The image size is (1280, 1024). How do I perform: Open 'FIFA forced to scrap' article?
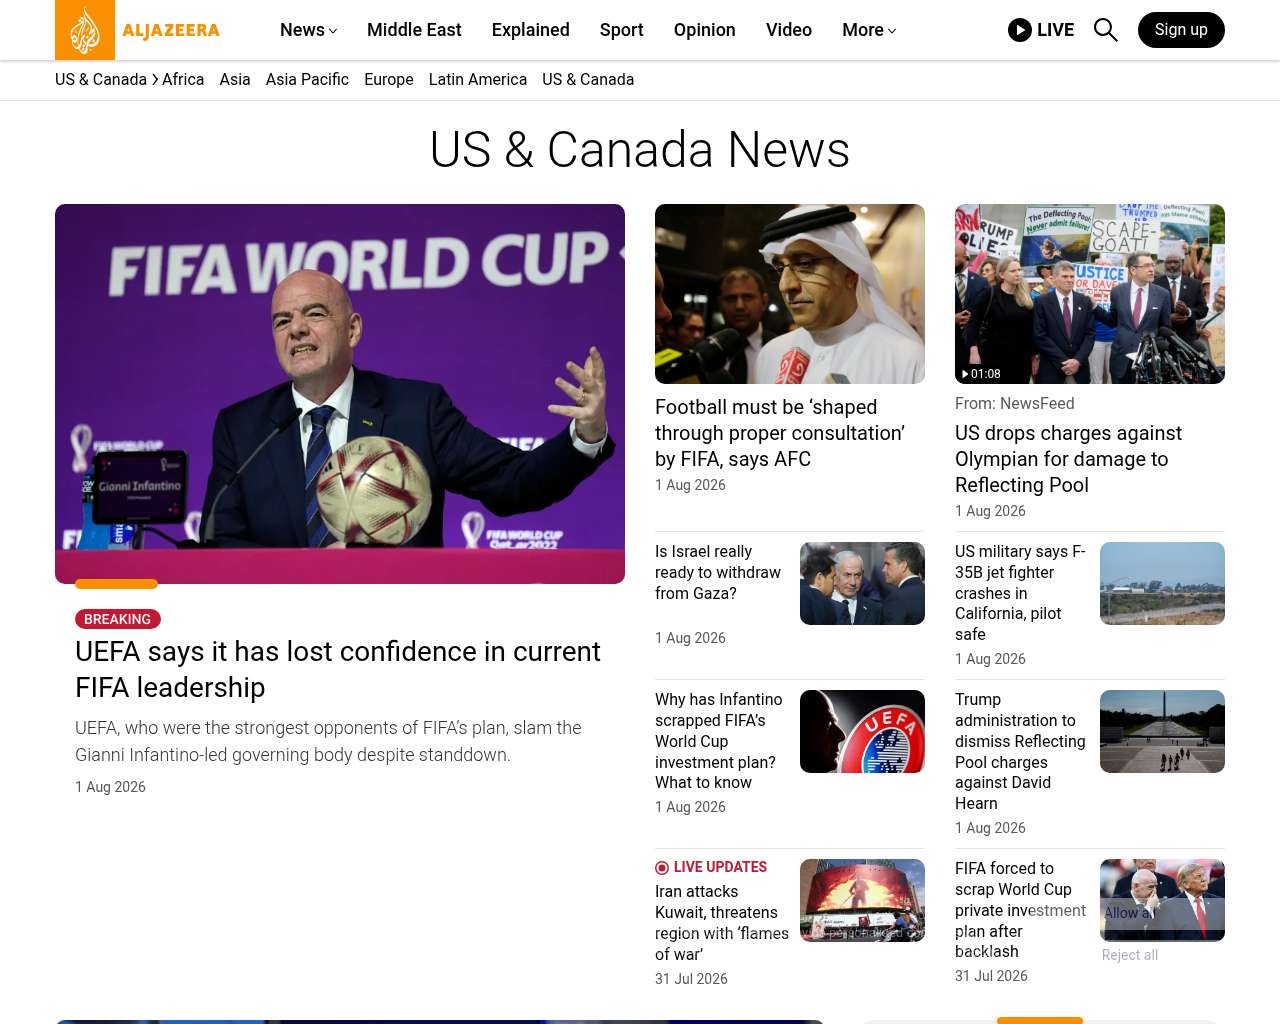[1020, 910]
